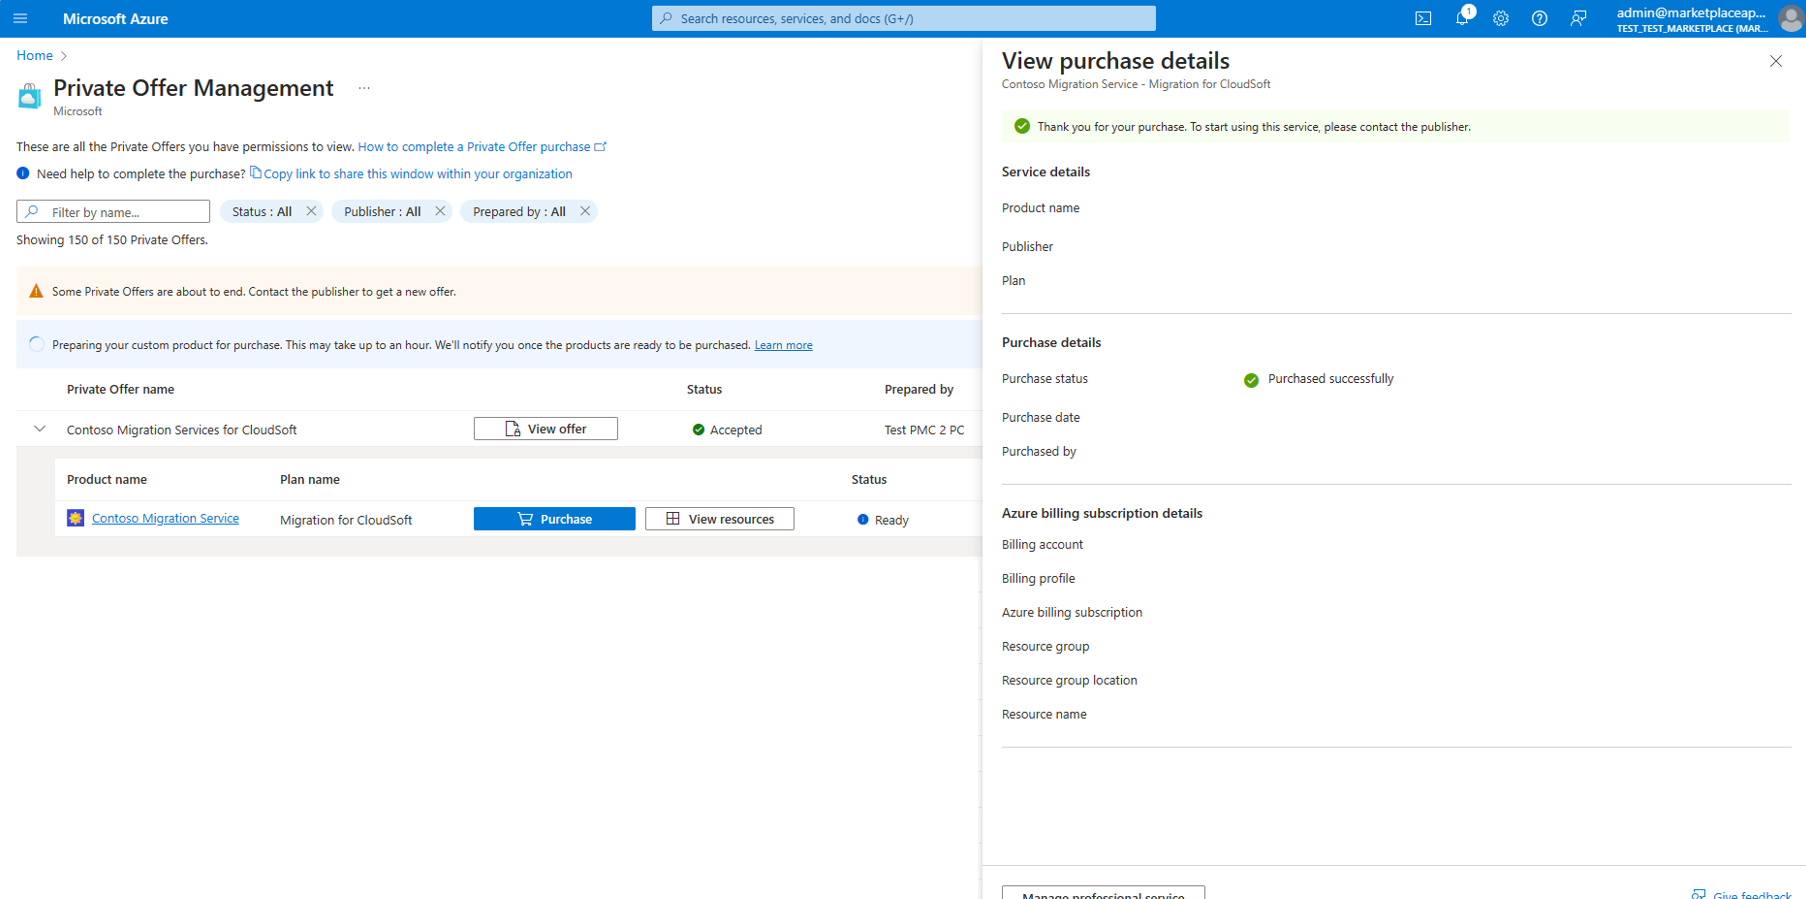Close the View purchase details panel
Screen dimensions: 1806x899
point(1776,61)
